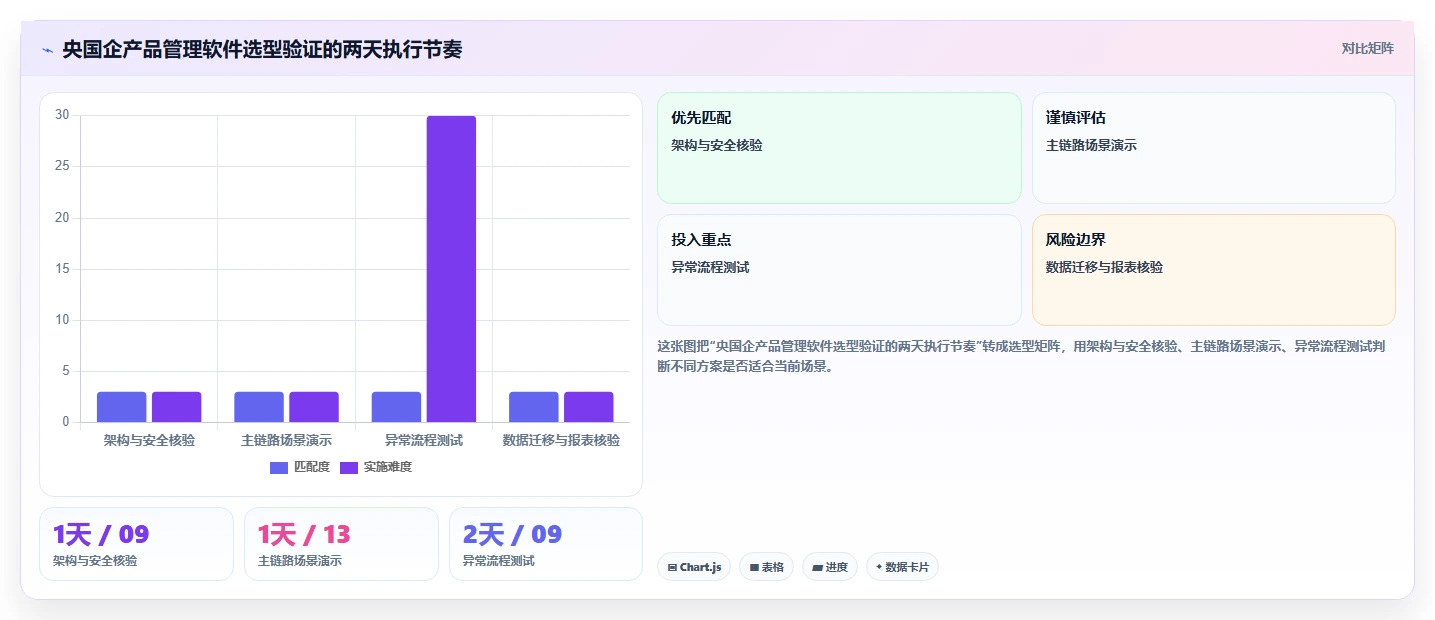Screen dimensions: 1435x620
Task: Click 异常流程测试 caption under 2天 / 09
Action: 498,561
